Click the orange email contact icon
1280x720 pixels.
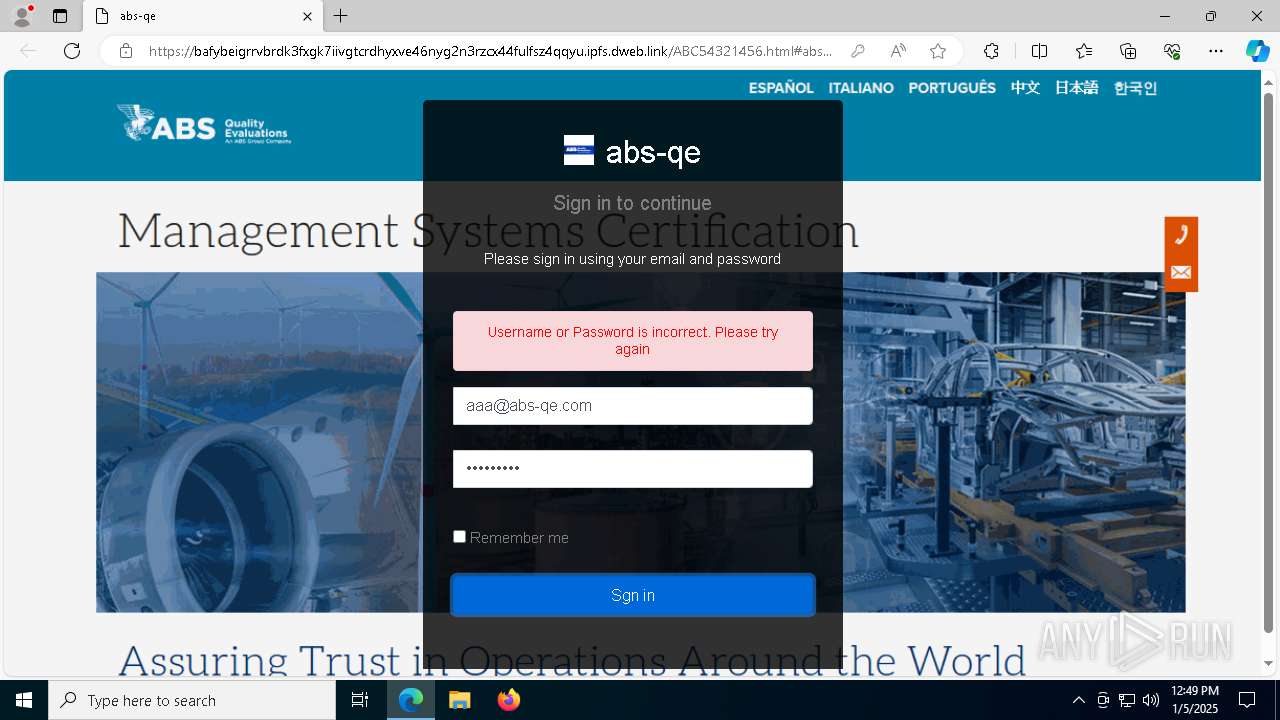point(1181,273)
